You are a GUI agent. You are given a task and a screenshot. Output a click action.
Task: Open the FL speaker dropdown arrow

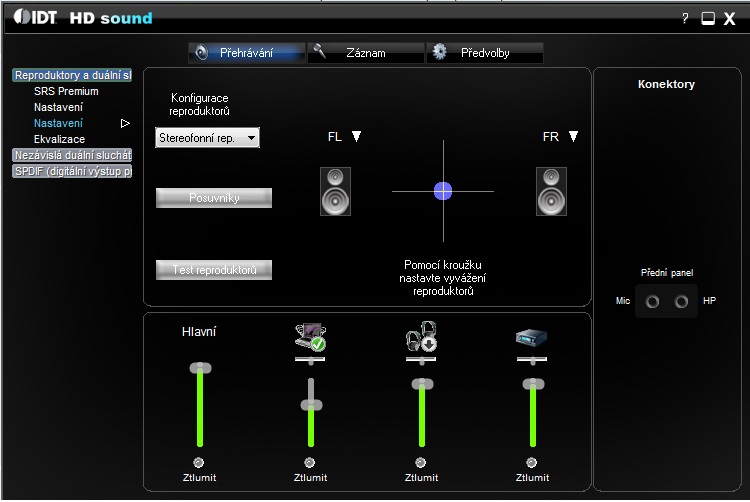356,137
